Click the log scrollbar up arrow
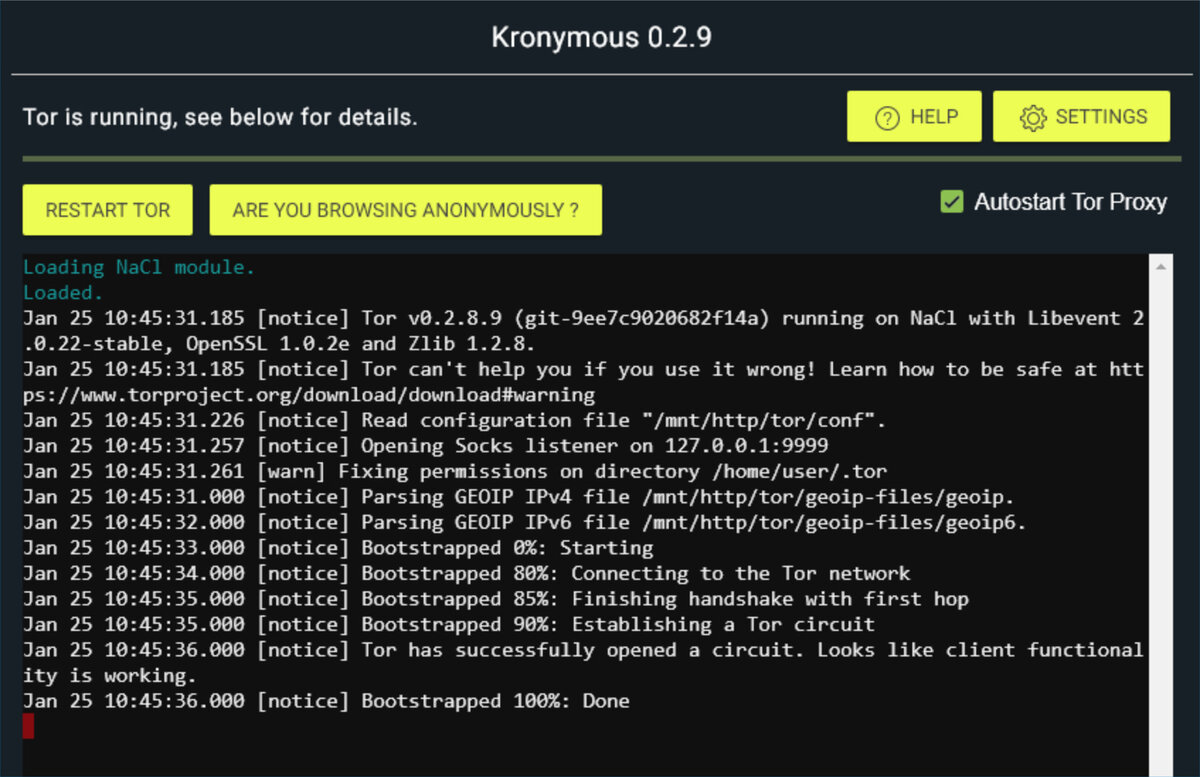 click(x=1161, y=267)
